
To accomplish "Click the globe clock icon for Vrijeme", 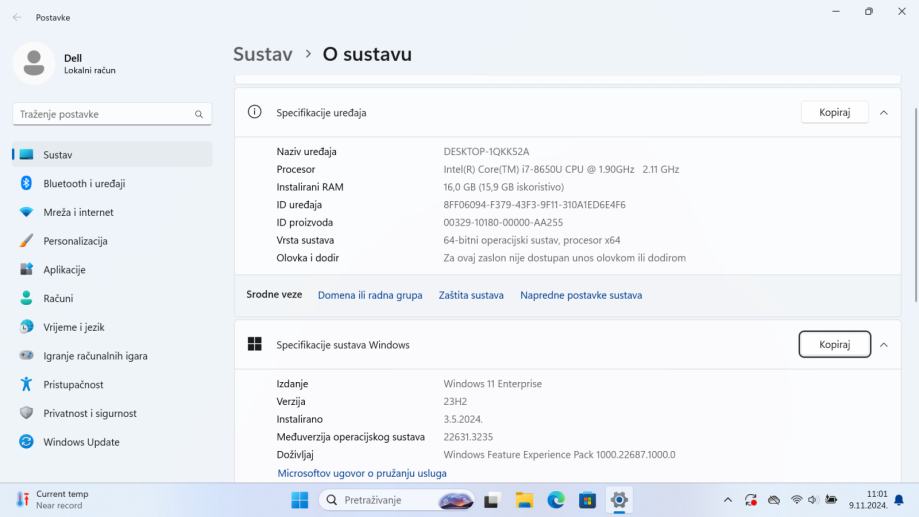I will pos(26,326).
